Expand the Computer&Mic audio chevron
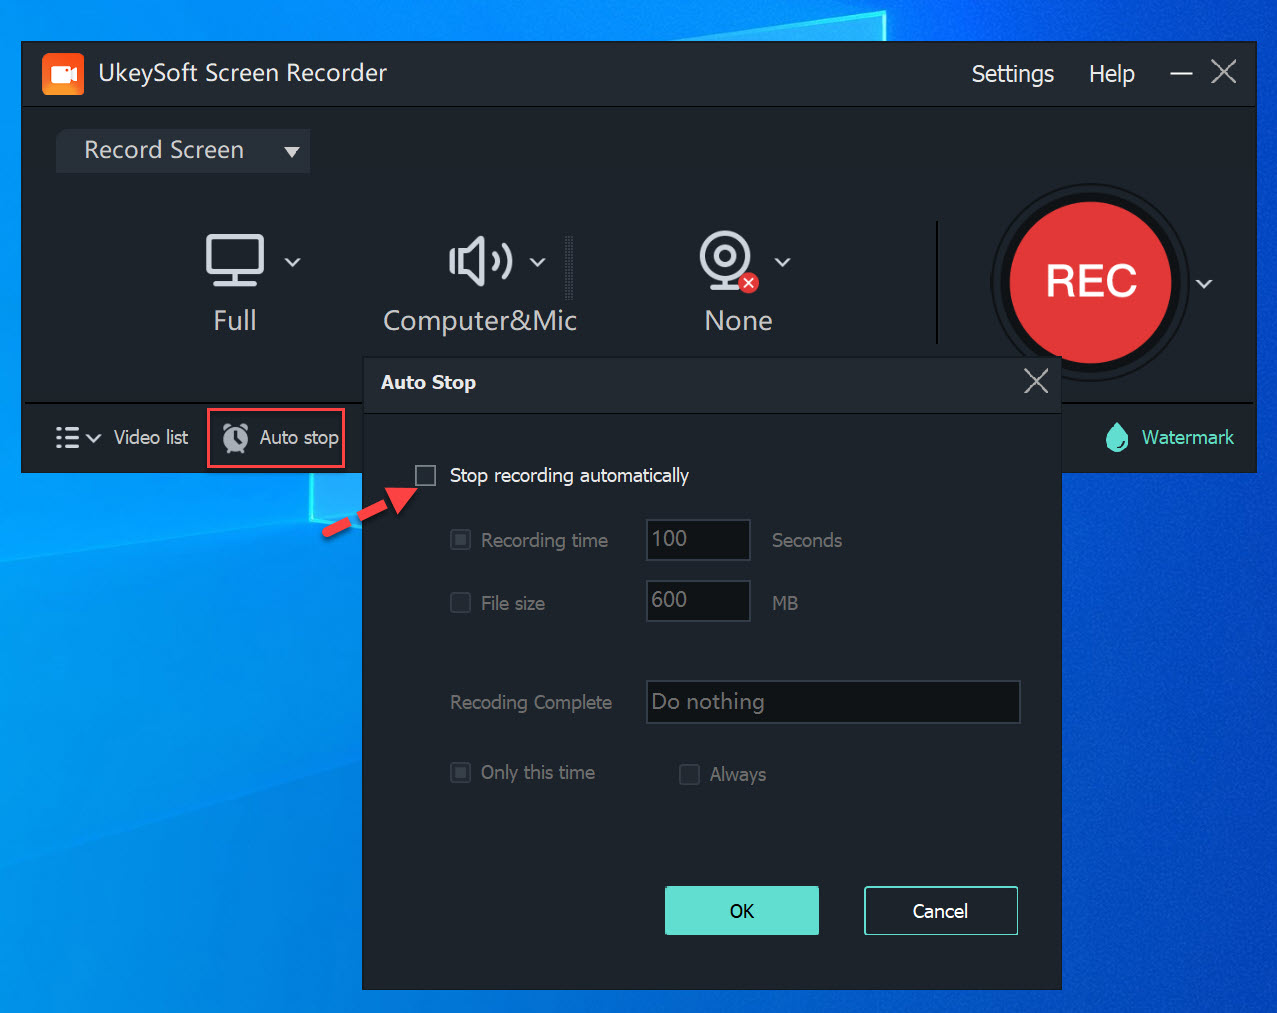Viewport: 1277px width, 1013px height. click(x=537, y=262)
